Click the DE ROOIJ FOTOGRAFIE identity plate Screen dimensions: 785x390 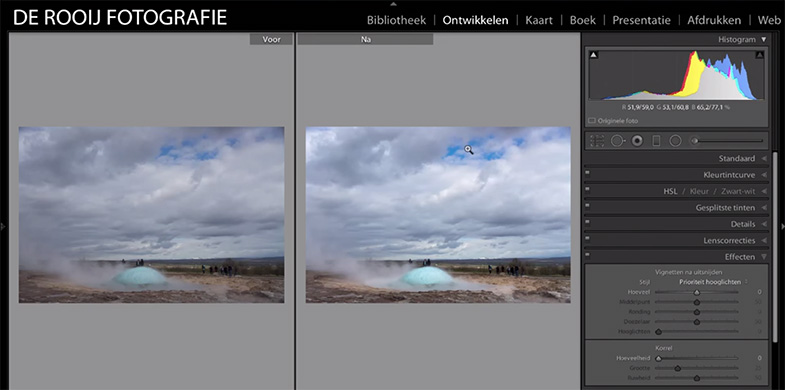(x=120, y=18)
